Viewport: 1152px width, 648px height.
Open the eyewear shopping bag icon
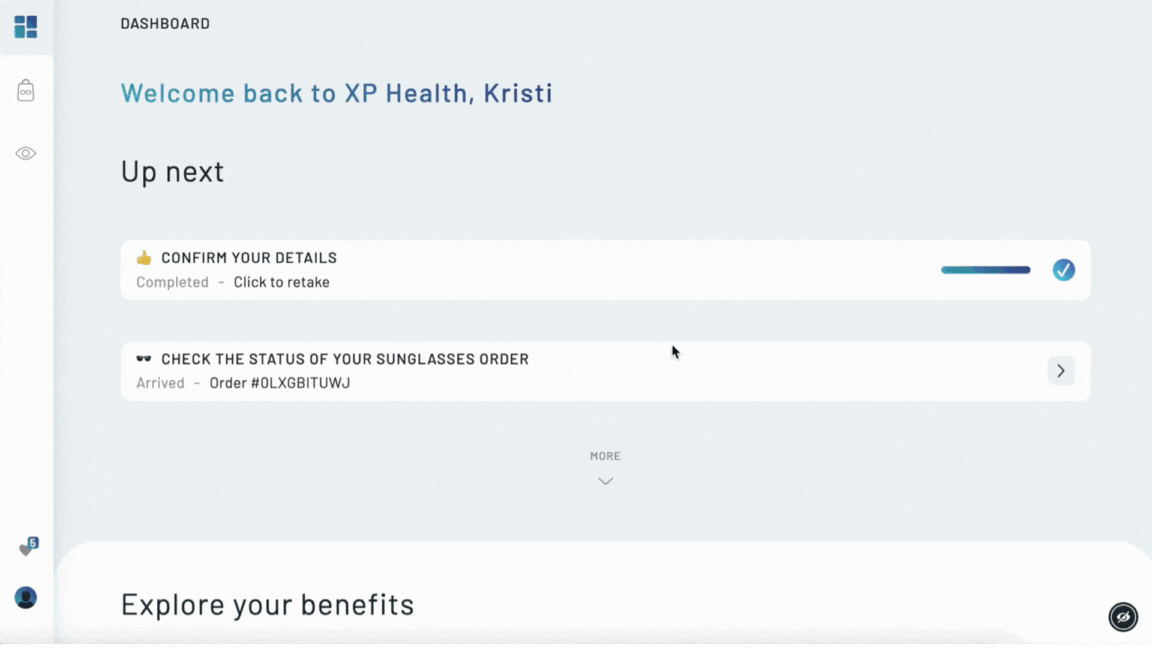click(x=26, y=91)
